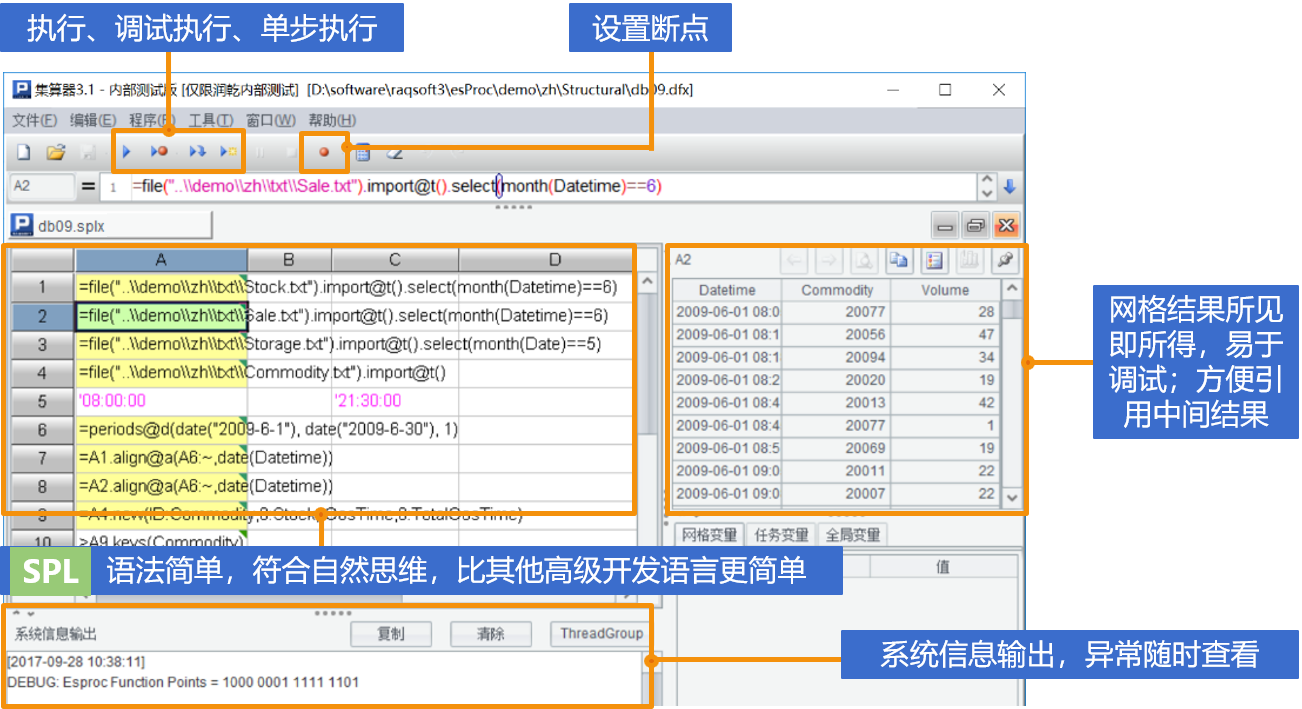Image resolution: width=1302 pixels, height=709 pixels.
Task: Select column header C in the grid
Action: point(395,260)
